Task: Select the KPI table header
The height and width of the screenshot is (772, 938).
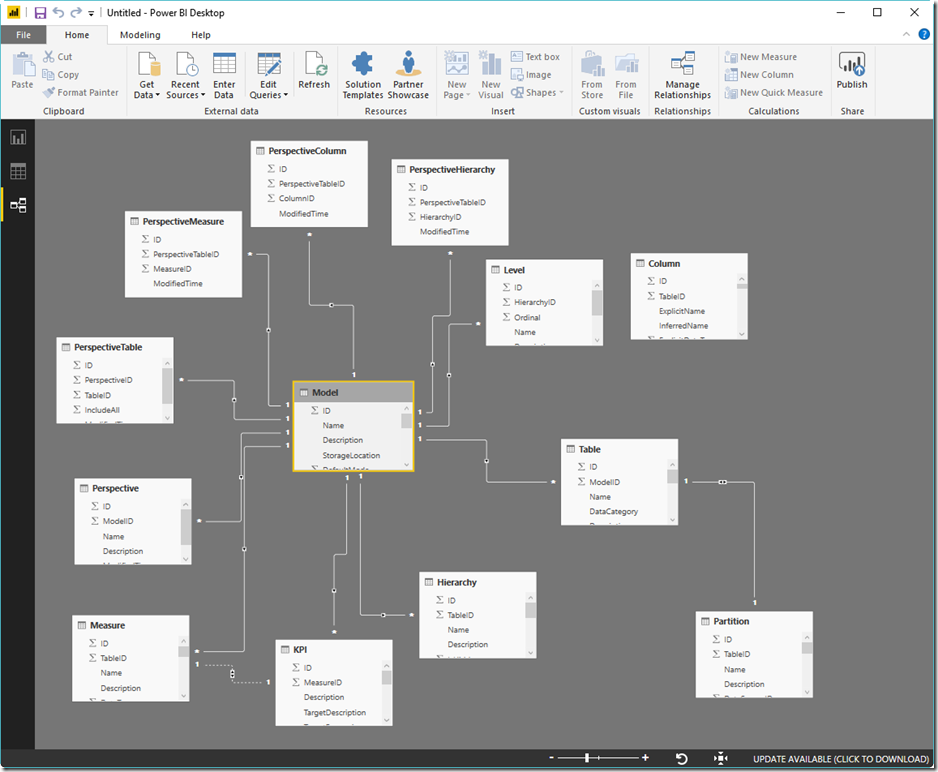Action: 334,649
